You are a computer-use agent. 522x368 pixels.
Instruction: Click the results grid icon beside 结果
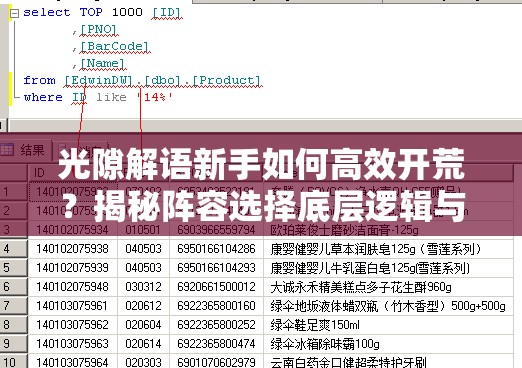pos(7,150)
